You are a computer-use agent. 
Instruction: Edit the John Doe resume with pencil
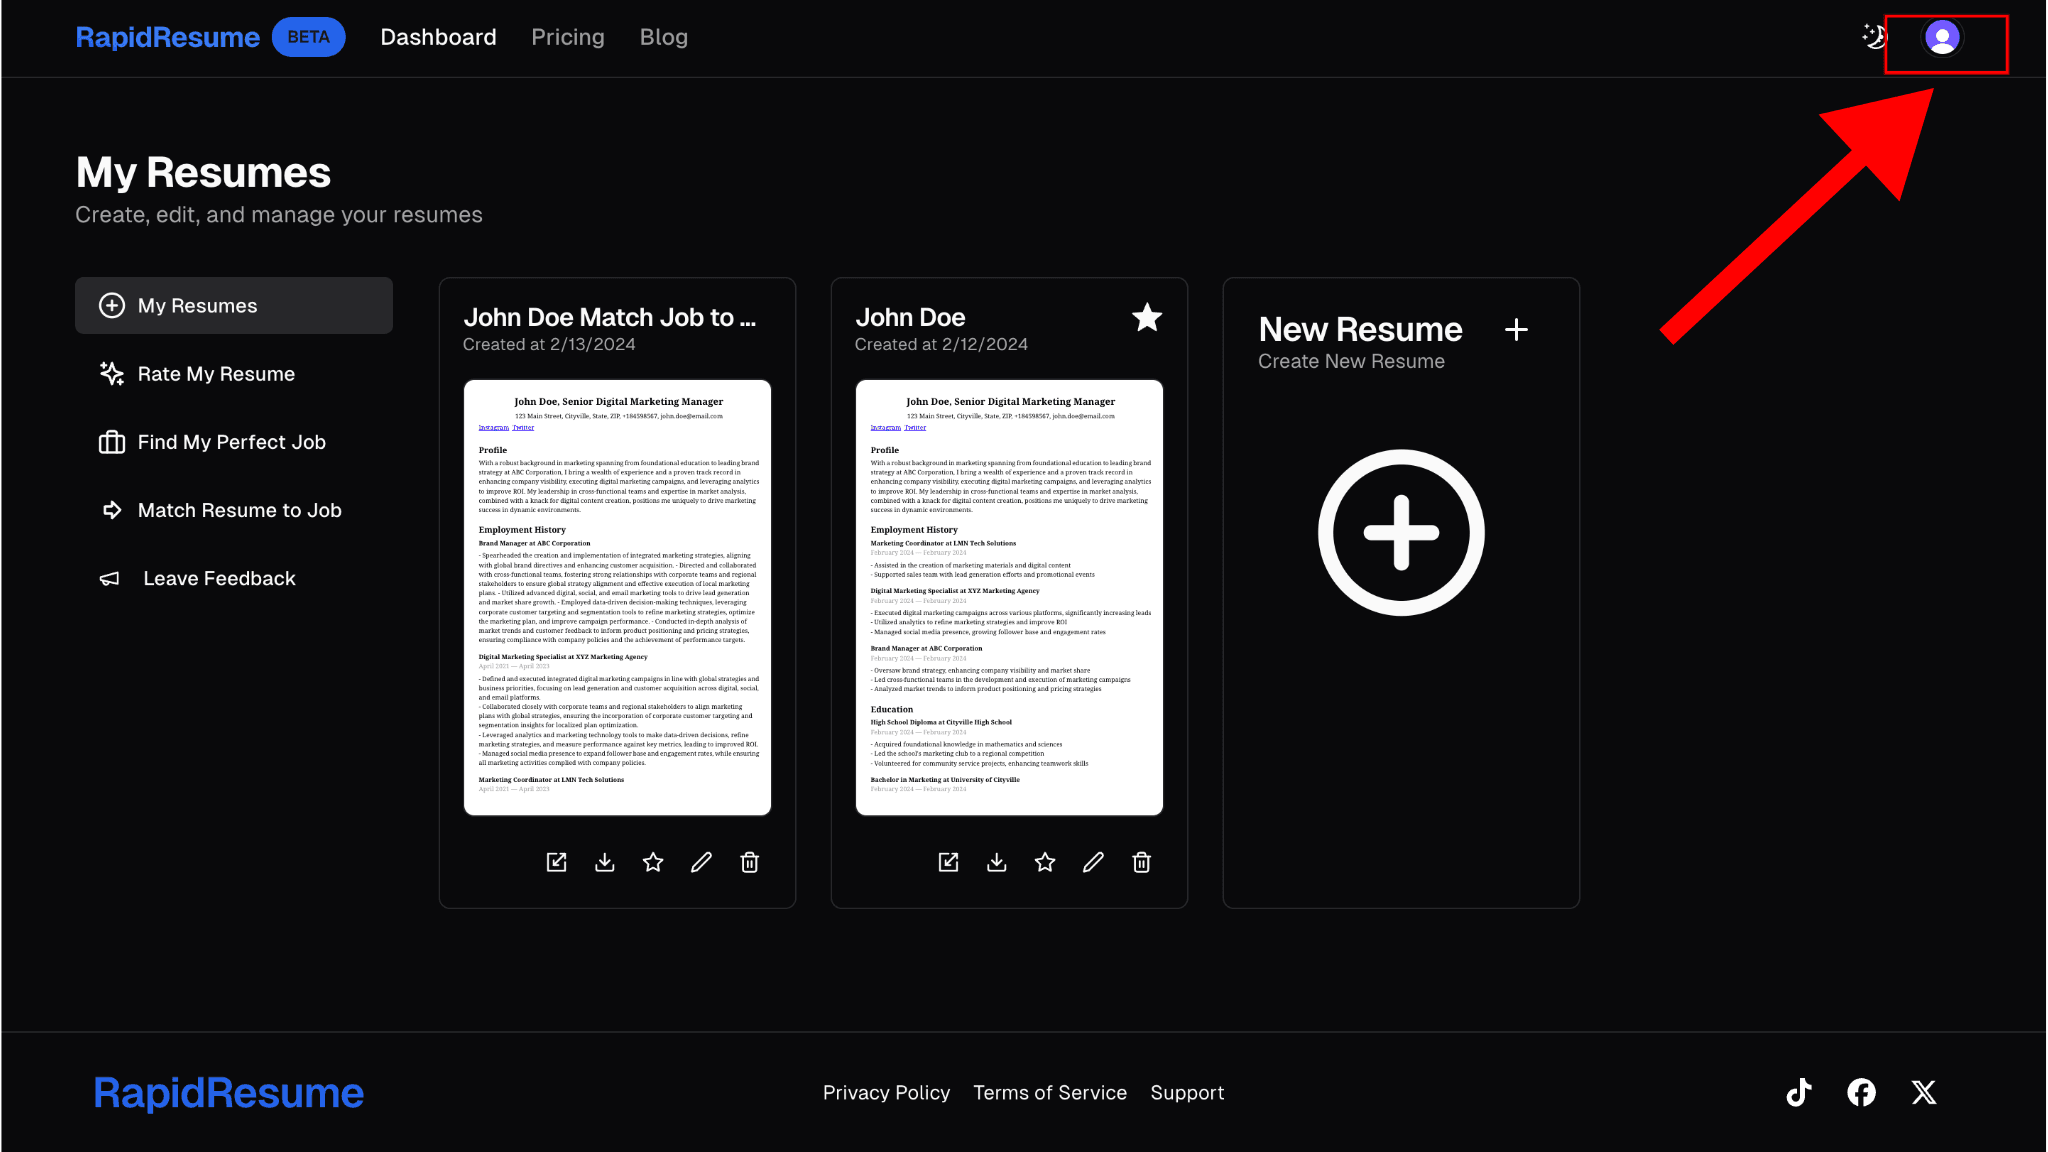coord(1093,862)
